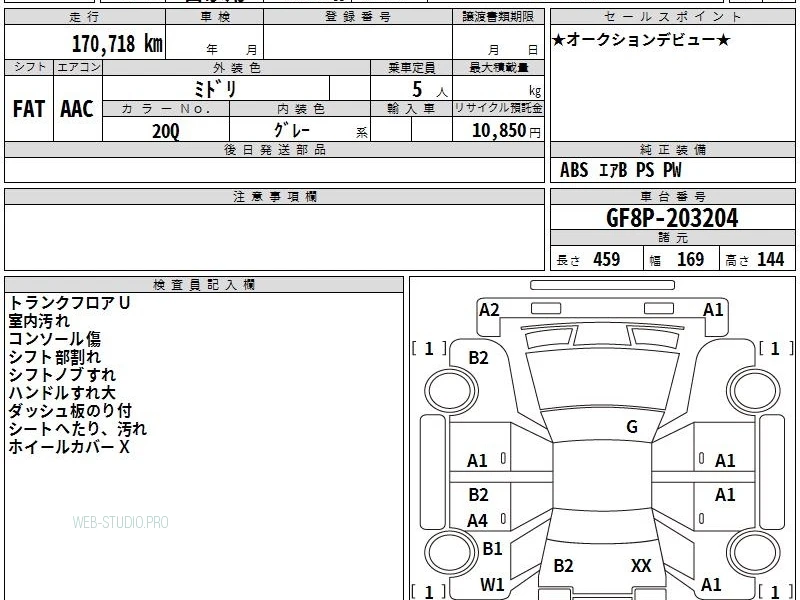The height and width of the screenshot is (600, 800).
Task: Click the 走行 column header
Action: point(85,17)
